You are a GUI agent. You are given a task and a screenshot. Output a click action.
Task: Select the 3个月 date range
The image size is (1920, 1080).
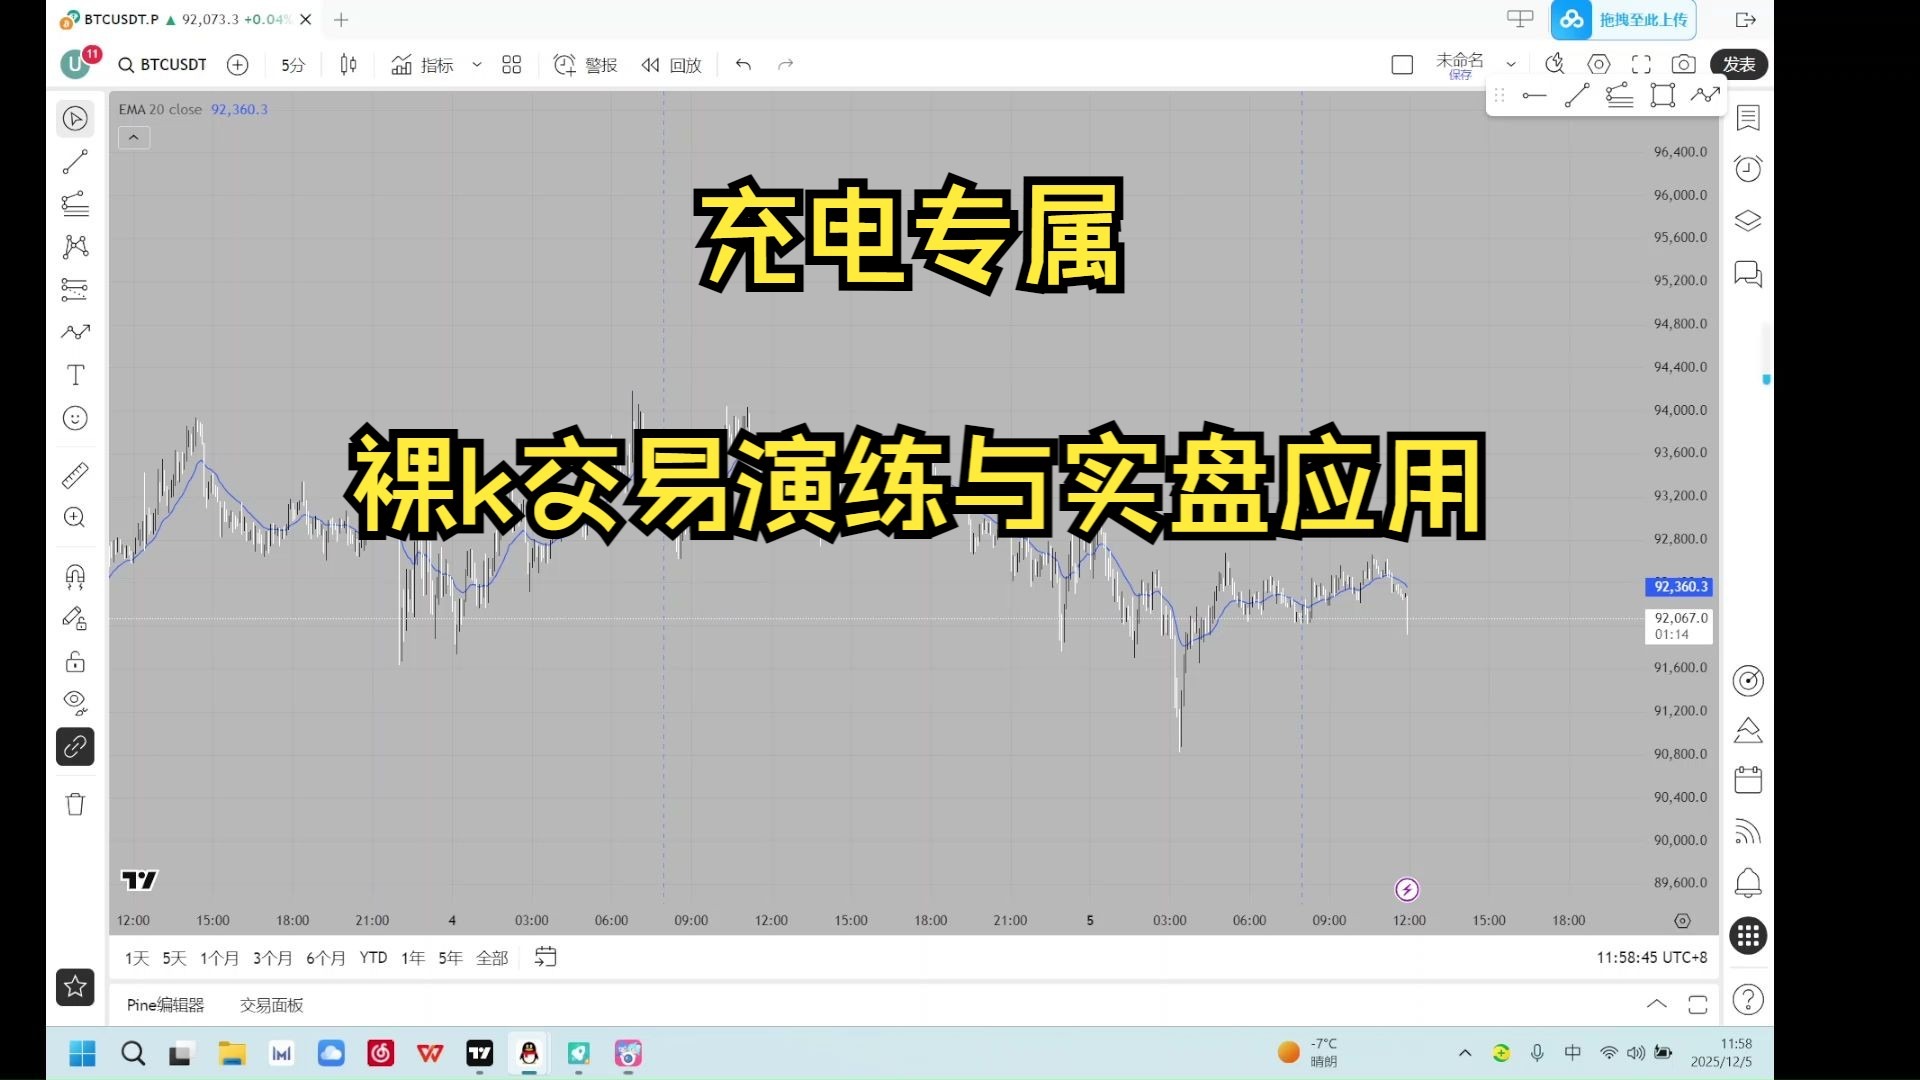tap(272, 958)
